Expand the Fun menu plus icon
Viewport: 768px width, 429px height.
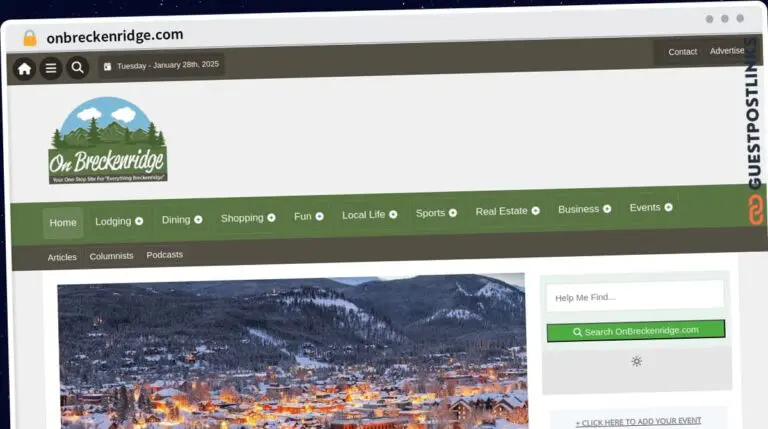click(x=319, y=216)
